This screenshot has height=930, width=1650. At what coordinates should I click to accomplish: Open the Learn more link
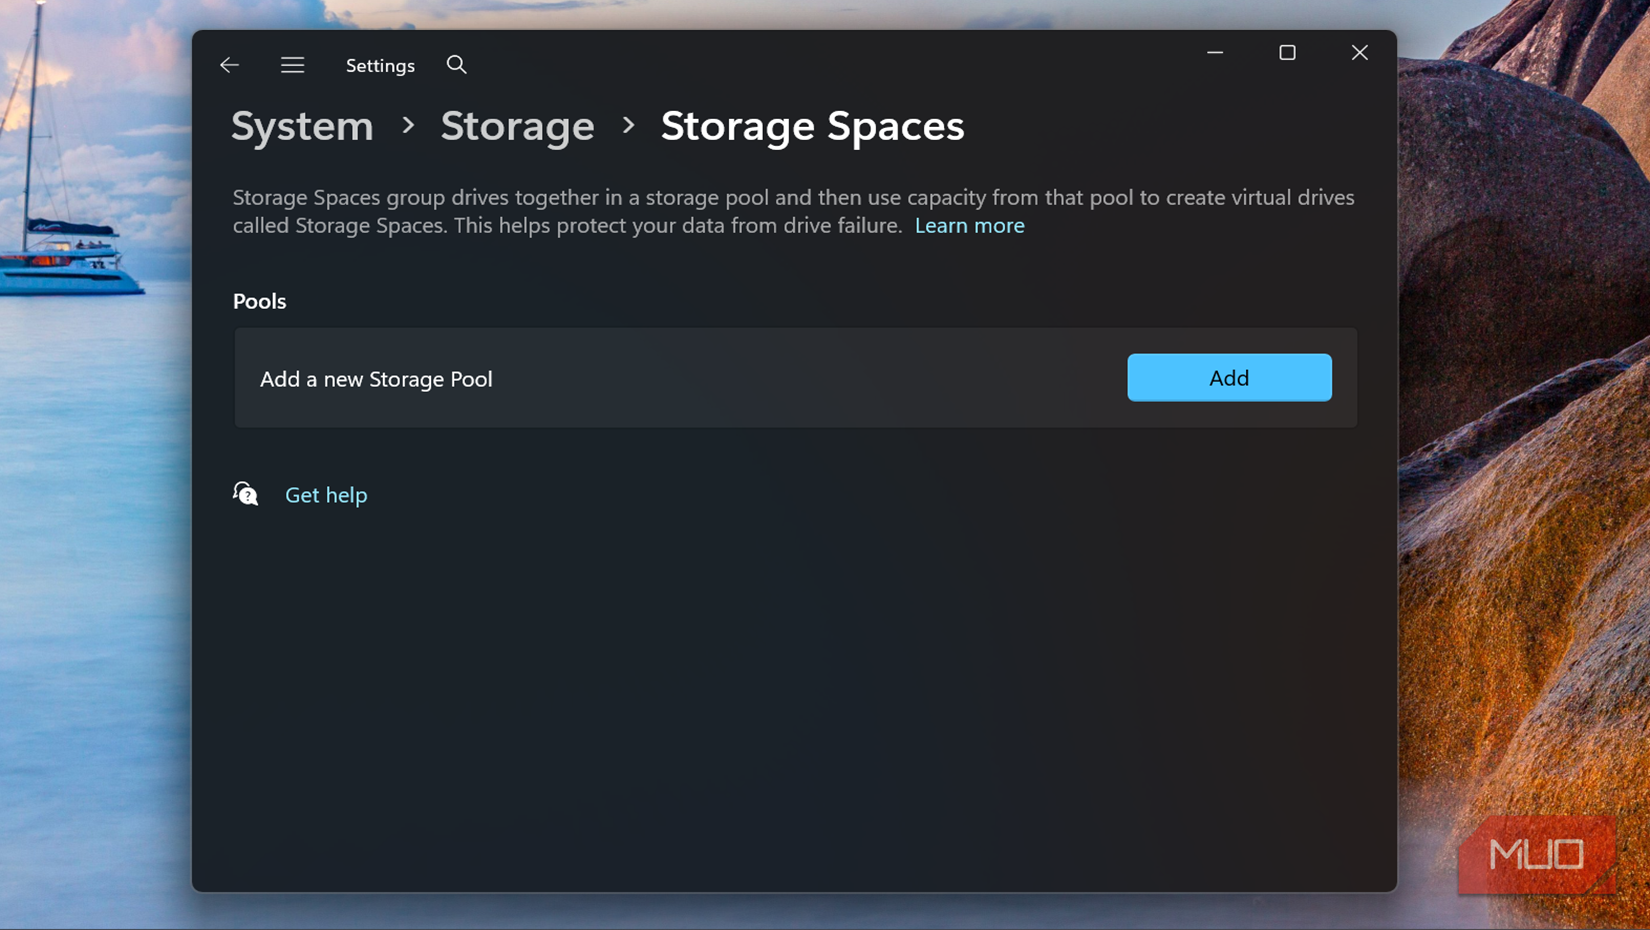969,226
